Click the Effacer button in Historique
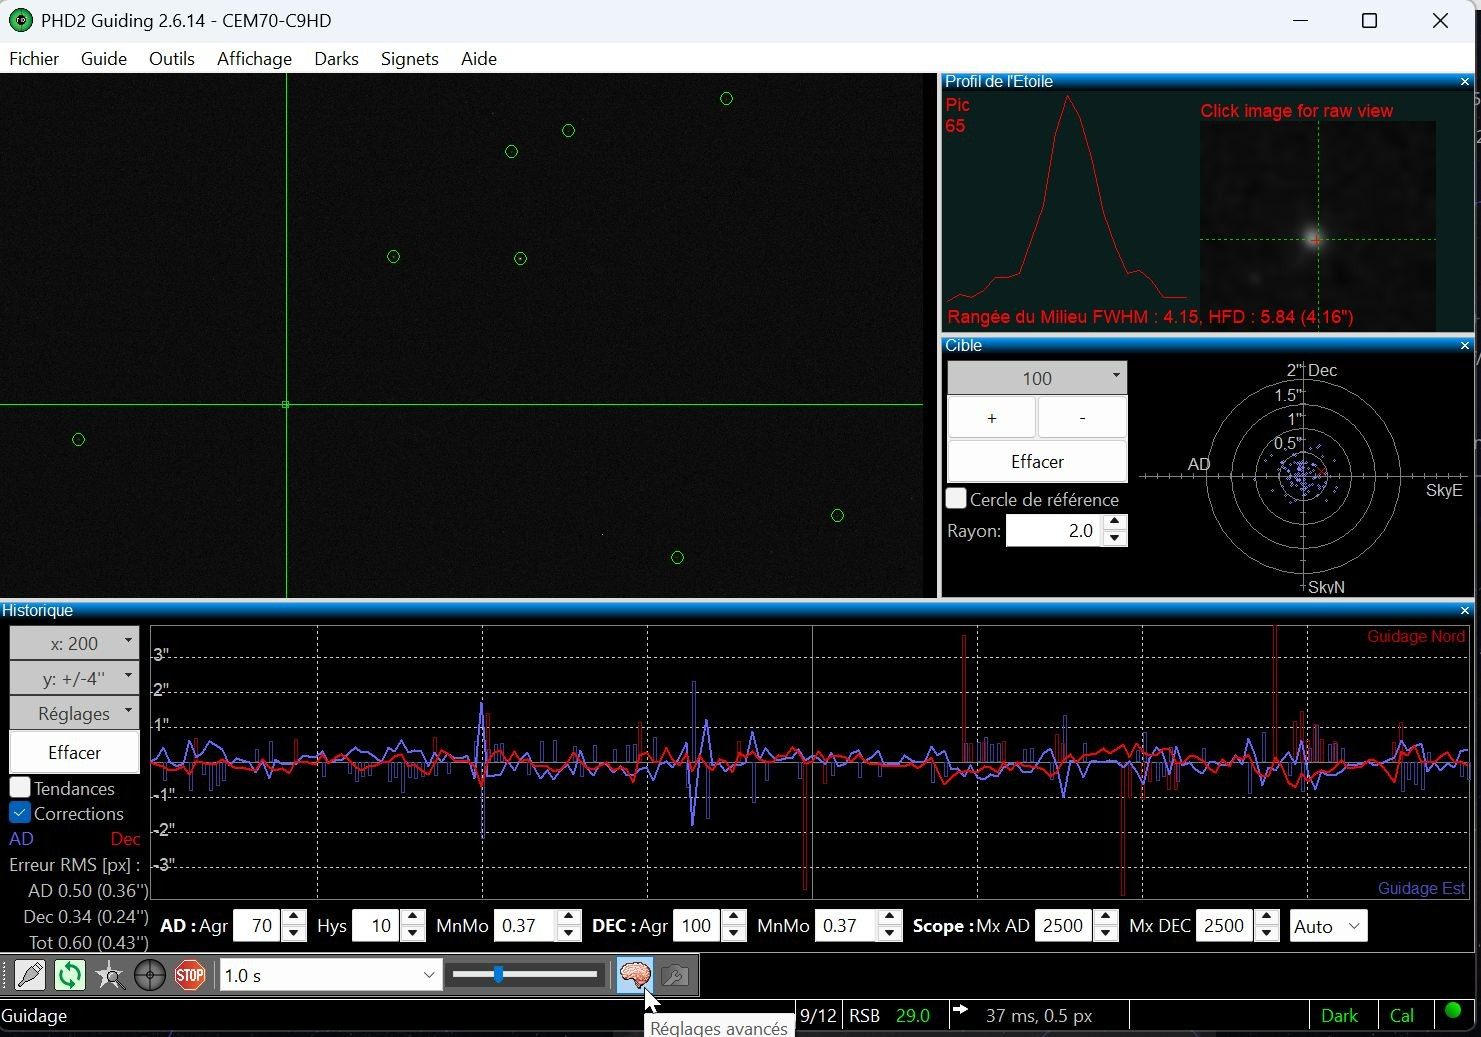 pyautogui.click(x=74, y=752)
